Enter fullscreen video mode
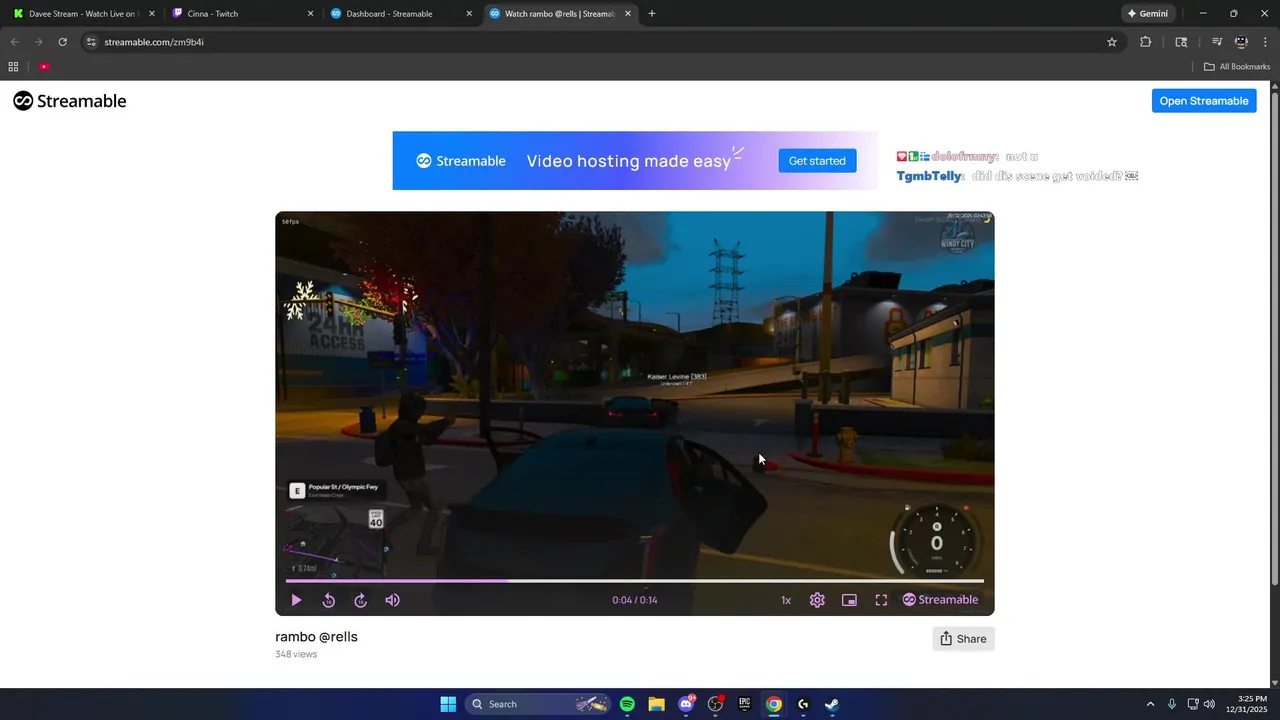Viewport: 1280px width, 720px height. click(881, 600)
